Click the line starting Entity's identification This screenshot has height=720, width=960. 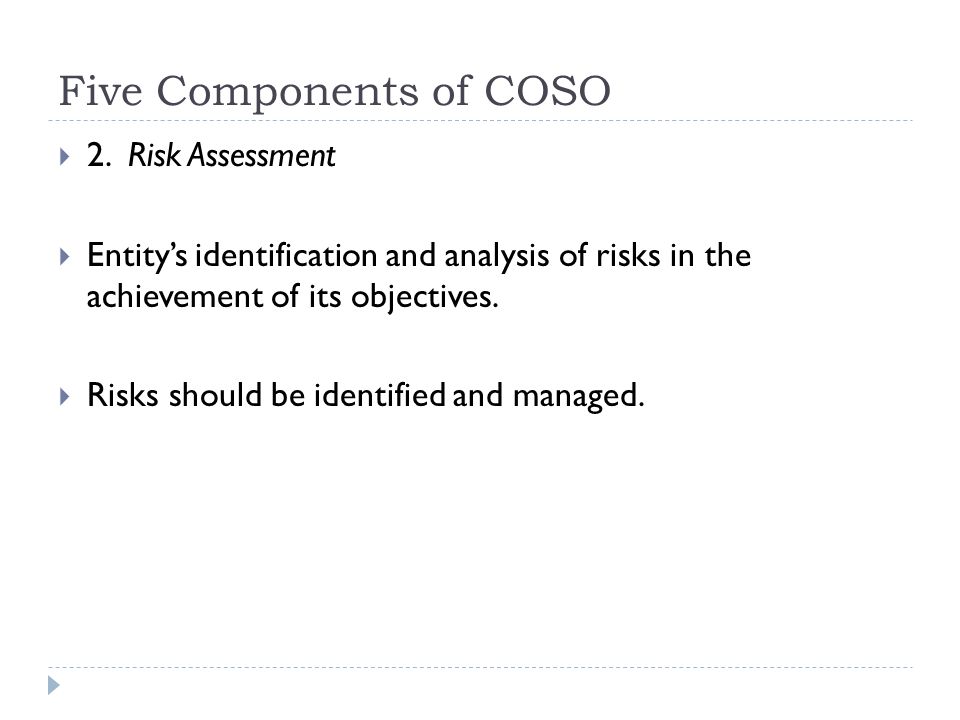coord(419,256)
